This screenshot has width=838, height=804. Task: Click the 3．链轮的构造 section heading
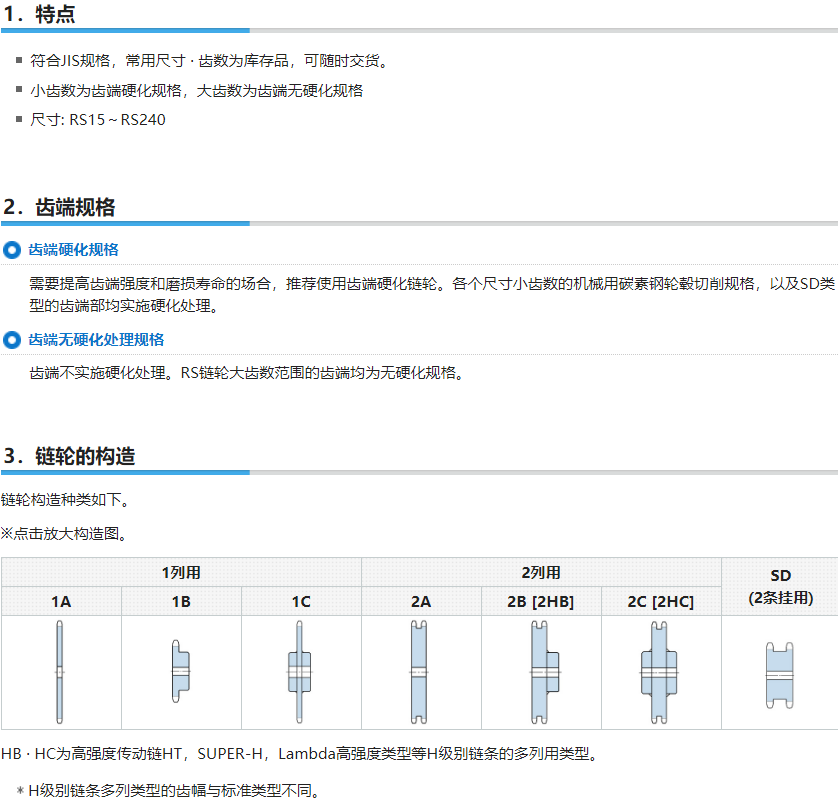tap(69, 457)
